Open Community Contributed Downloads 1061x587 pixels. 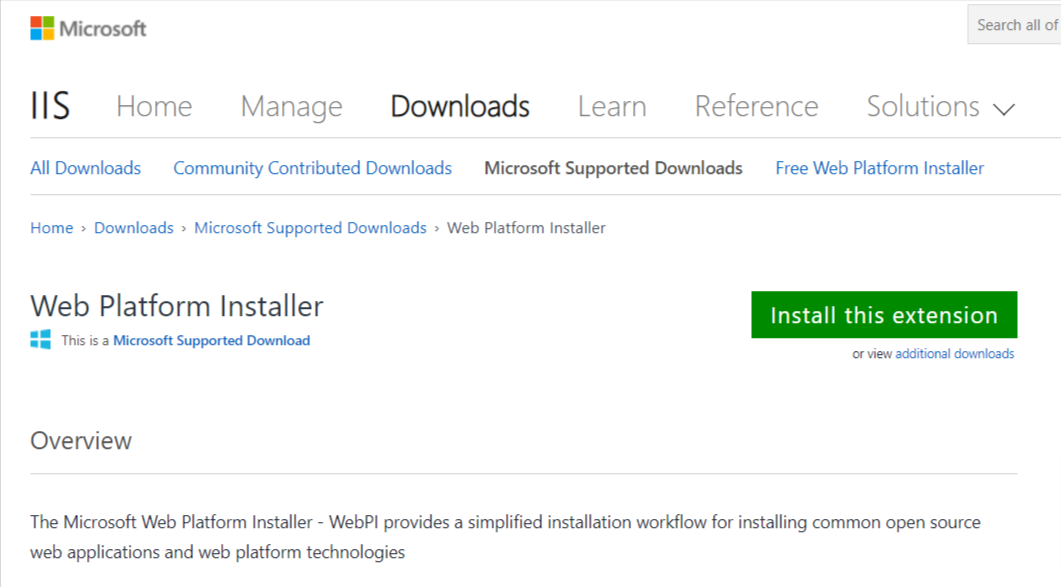pos(313,168)
